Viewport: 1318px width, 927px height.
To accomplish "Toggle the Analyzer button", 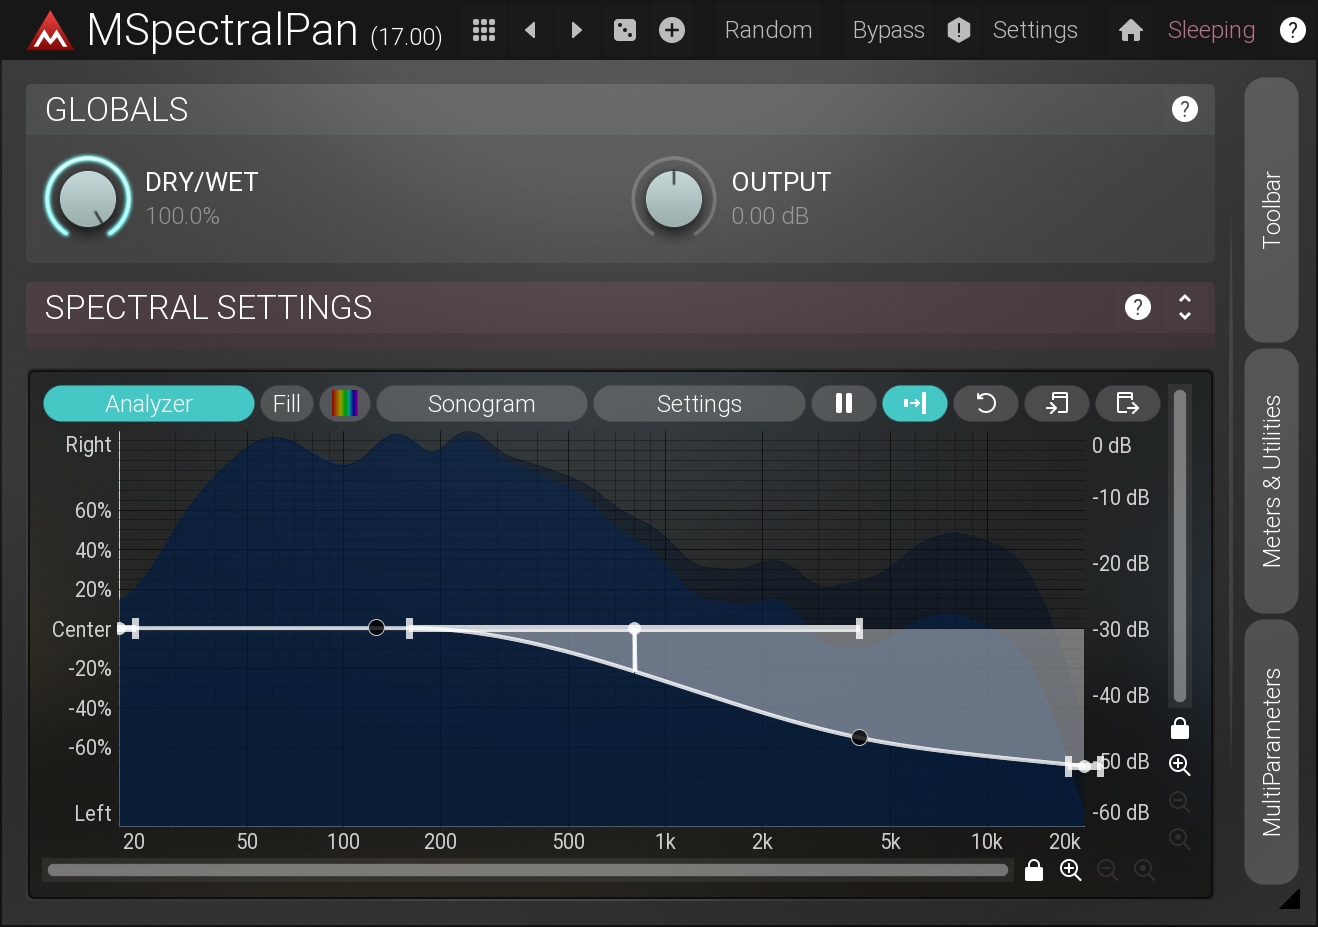I will [149, 403].
